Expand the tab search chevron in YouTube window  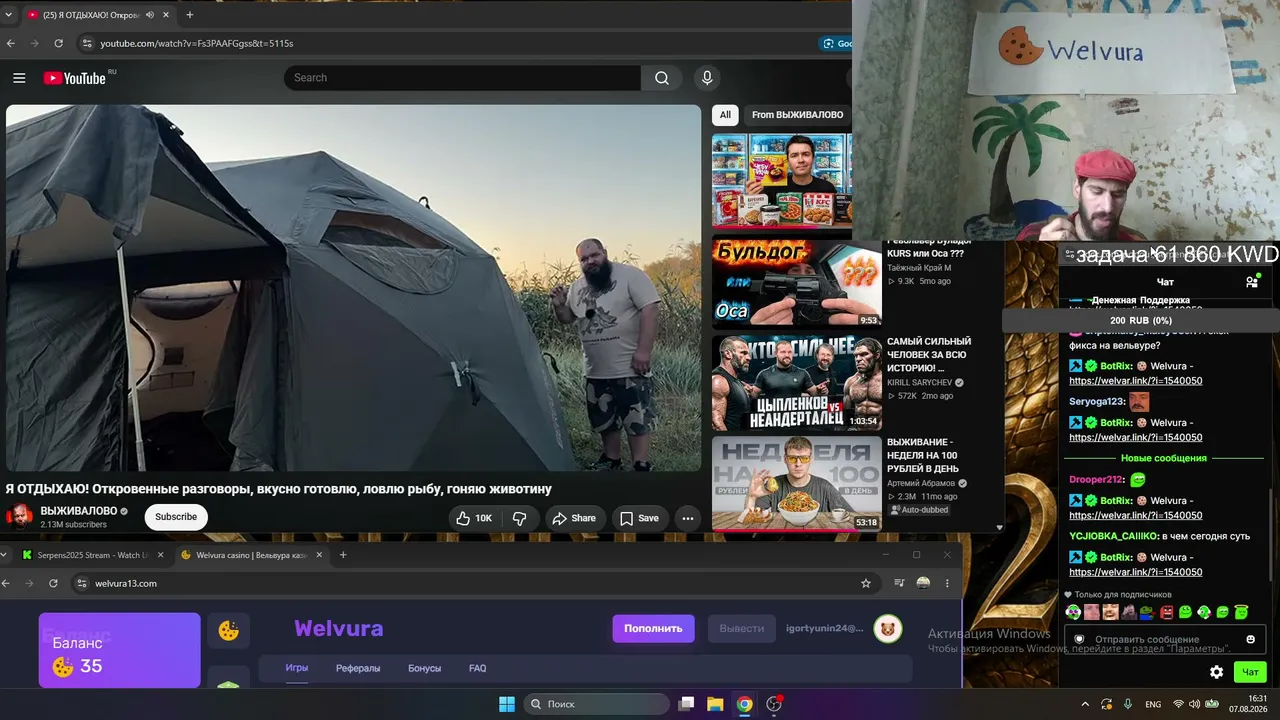coord(9,15)
